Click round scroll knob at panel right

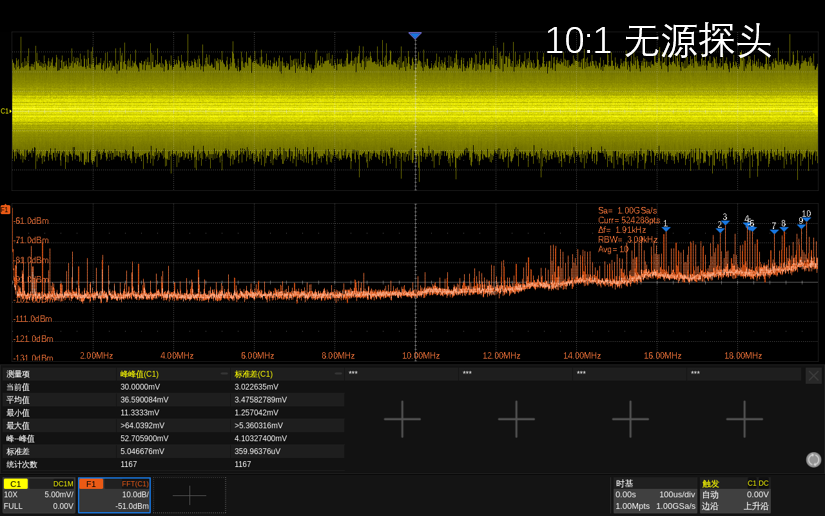[813, 460]
